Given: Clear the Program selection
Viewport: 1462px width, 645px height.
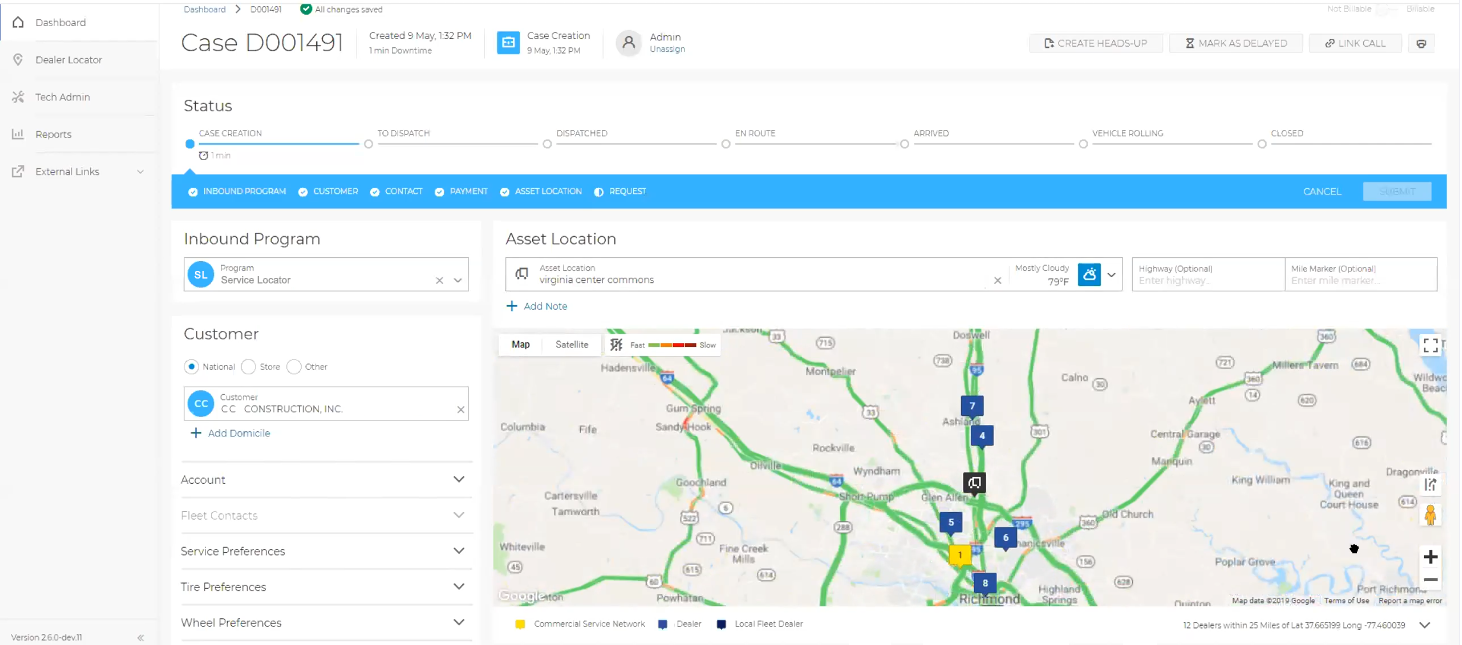Looking at the screenshot, I should [439, 281].
